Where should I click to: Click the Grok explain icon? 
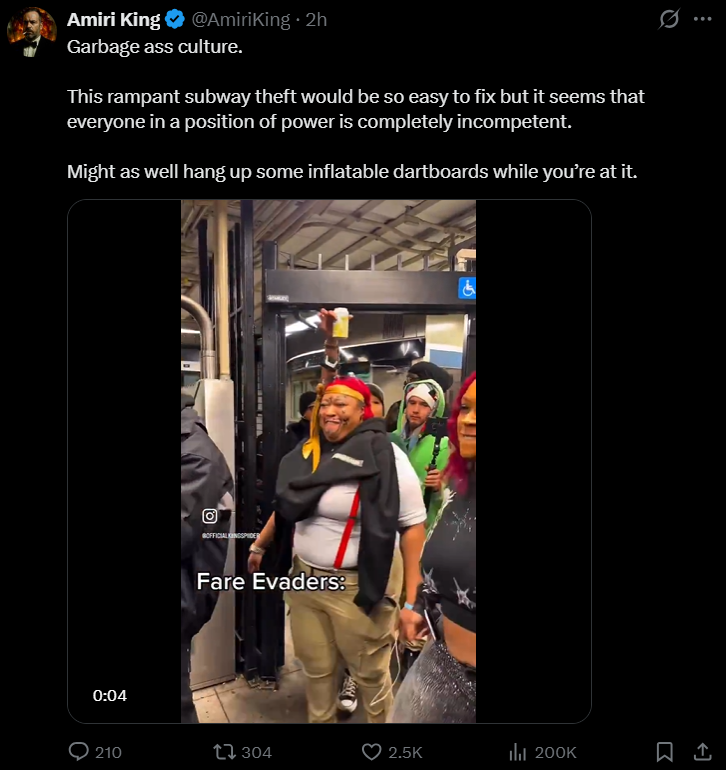(669, 19)
